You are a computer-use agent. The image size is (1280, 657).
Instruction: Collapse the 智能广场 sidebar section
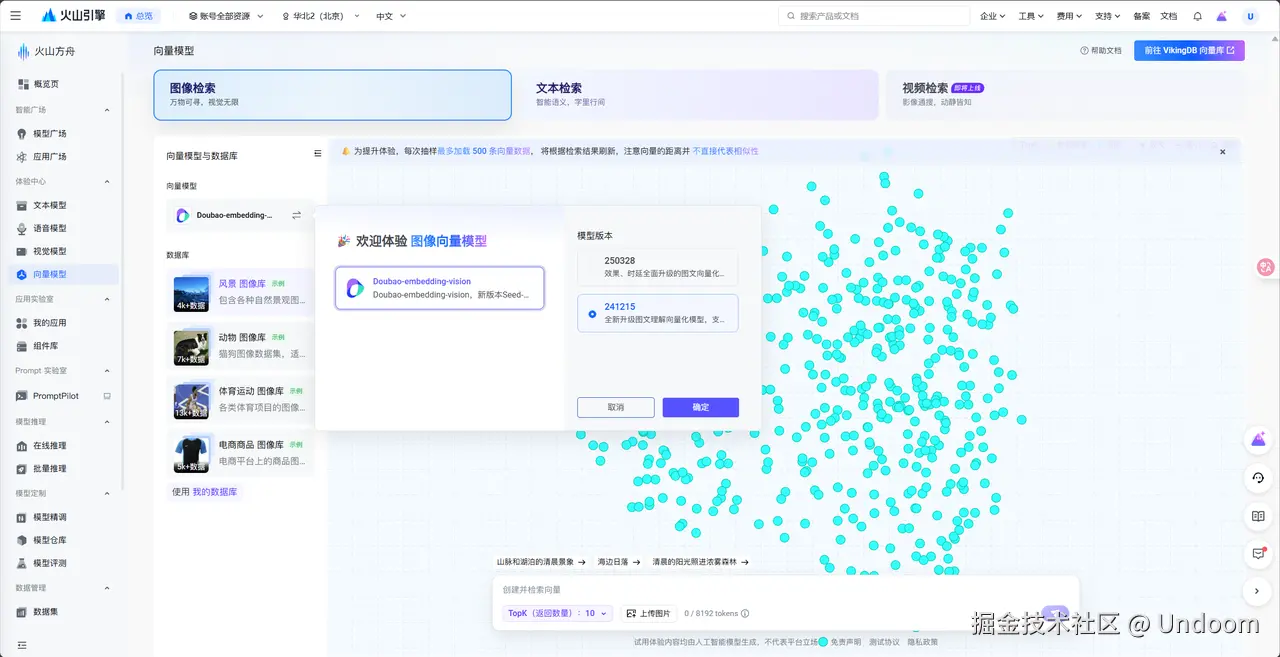tap(107, 110)
